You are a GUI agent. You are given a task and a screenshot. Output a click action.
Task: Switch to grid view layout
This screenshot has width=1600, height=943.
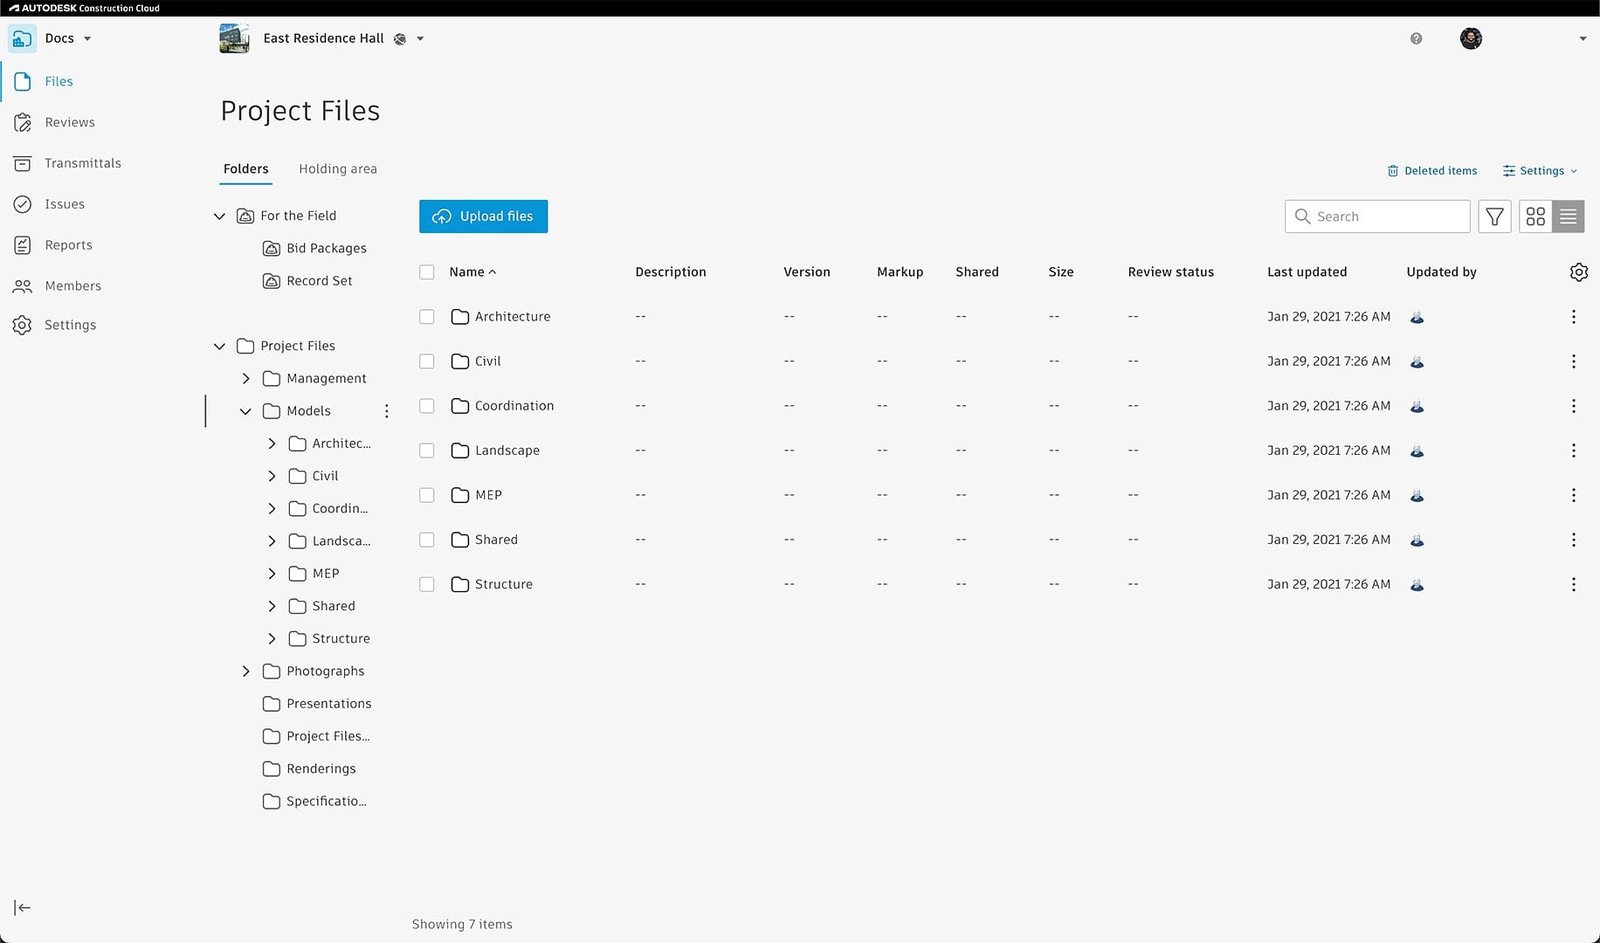1535,216
